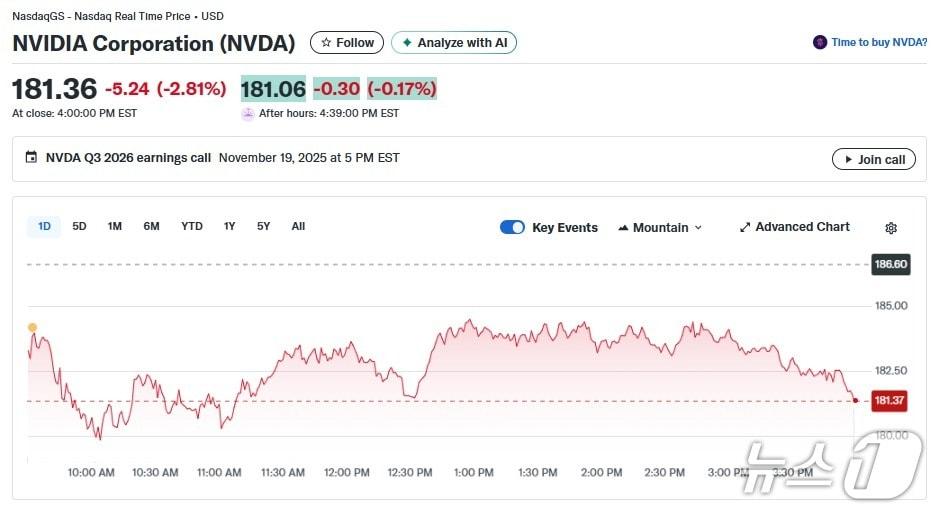Image resolution: width=936 pixels, height=513 pixels.
Task: Click the red closing price dot on chart
Action: 855,400
